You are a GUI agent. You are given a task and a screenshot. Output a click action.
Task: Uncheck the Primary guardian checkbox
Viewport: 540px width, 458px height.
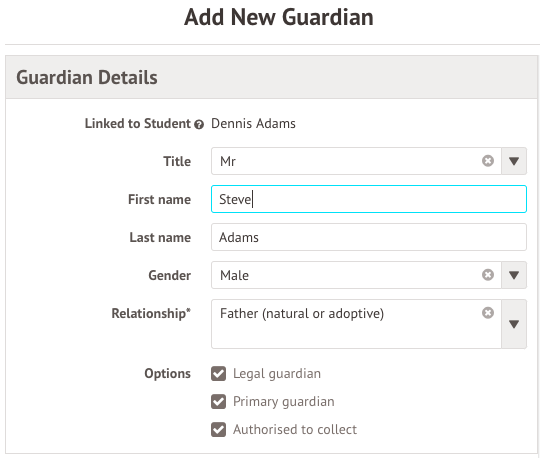click(218, 402)
